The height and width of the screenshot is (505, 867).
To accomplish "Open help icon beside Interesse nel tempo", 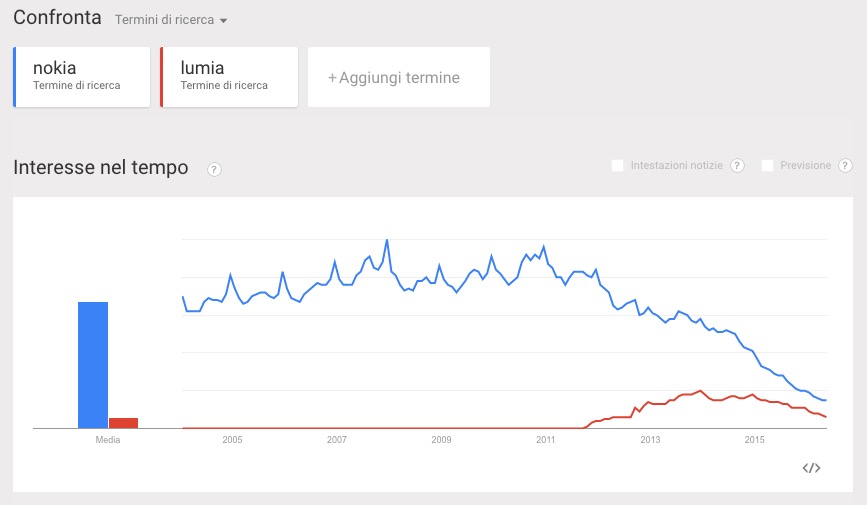I will tap(214, 170).
